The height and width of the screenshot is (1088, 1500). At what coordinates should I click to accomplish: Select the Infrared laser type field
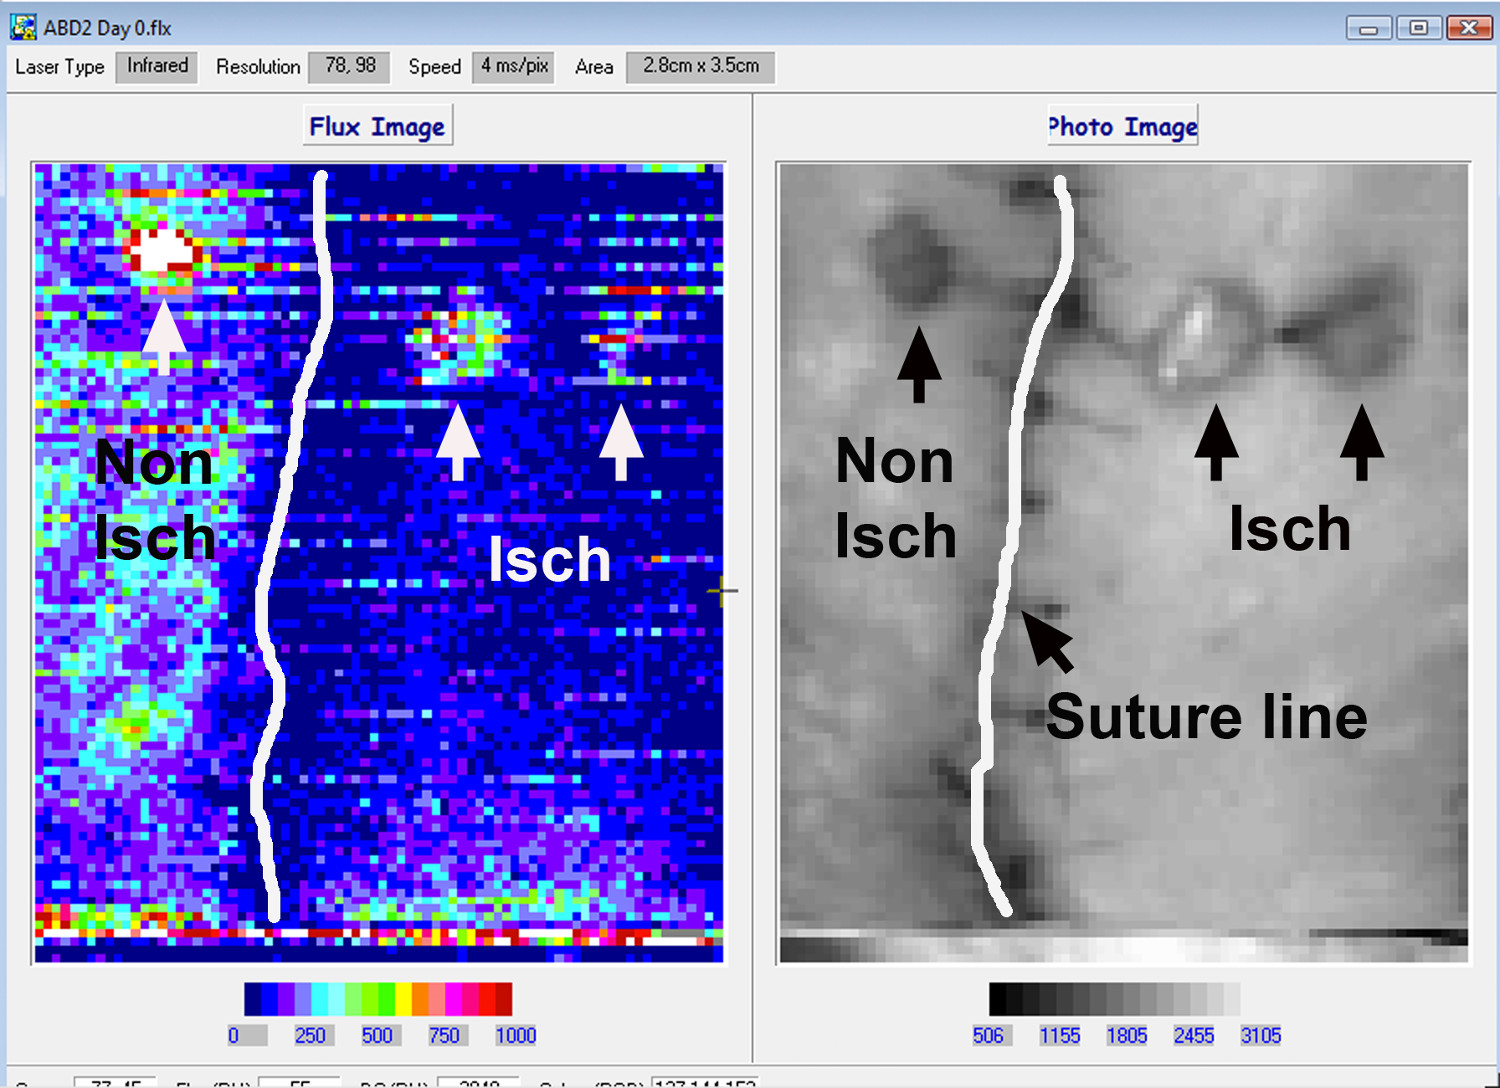157,67
